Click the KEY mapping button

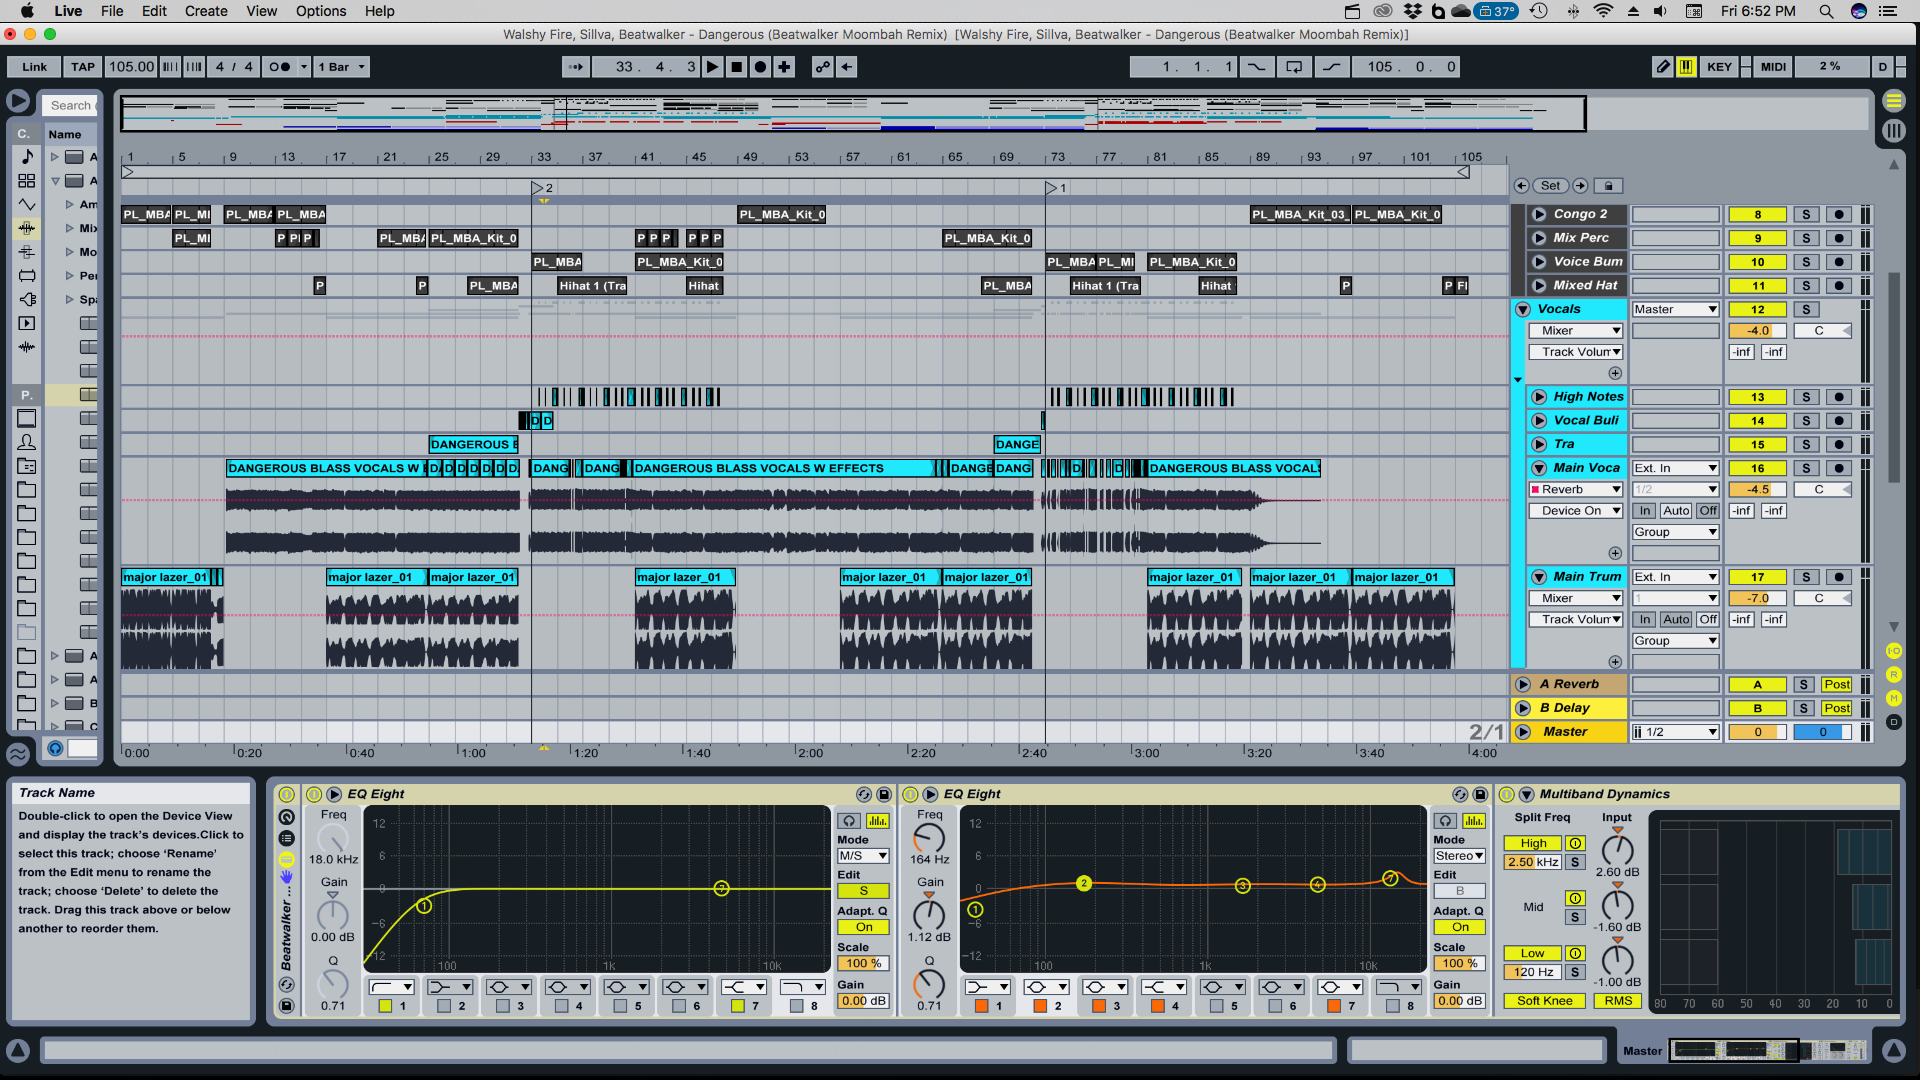pyautogui.click(x=1719, y=67)
